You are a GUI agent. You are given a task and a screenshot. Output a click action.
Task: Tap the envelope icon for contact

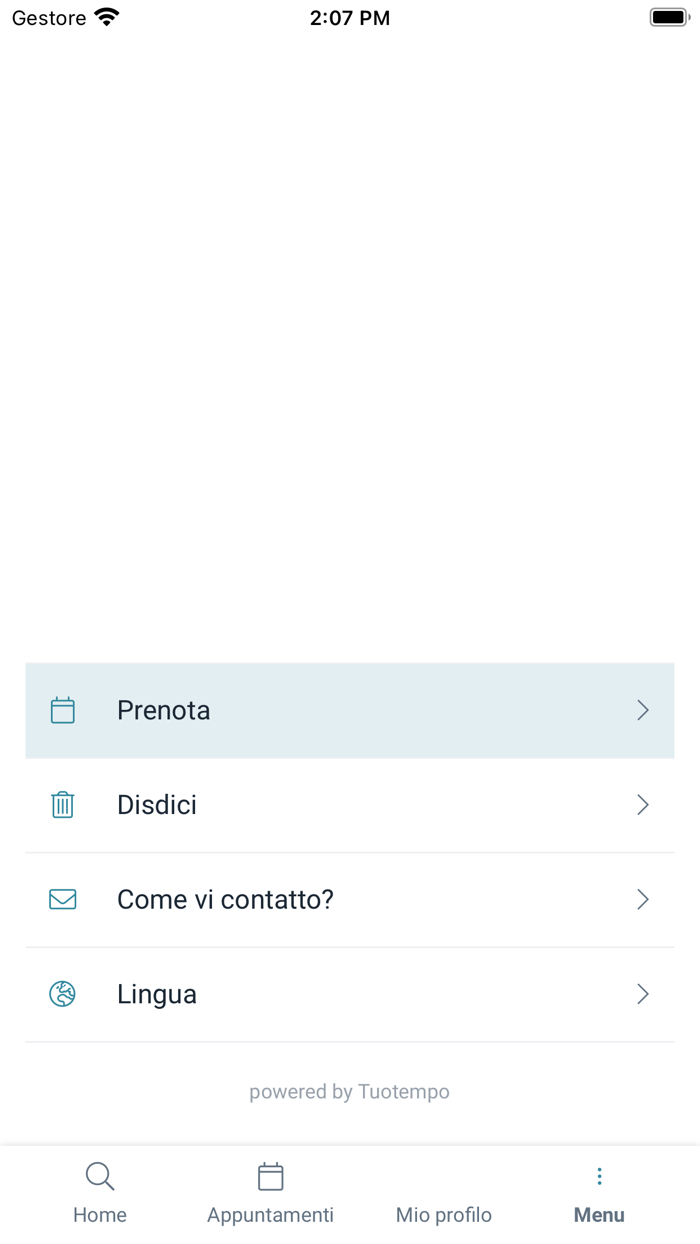(x=63, y=900)
